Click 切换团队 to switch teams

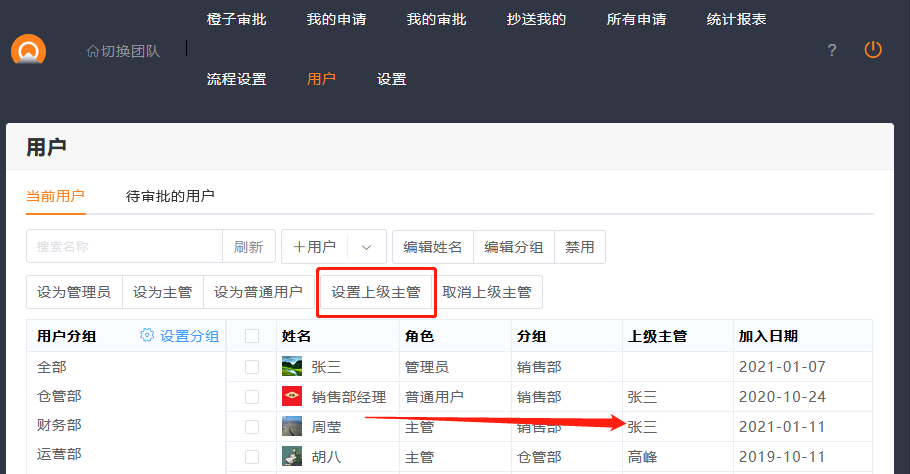pos(123,50)
